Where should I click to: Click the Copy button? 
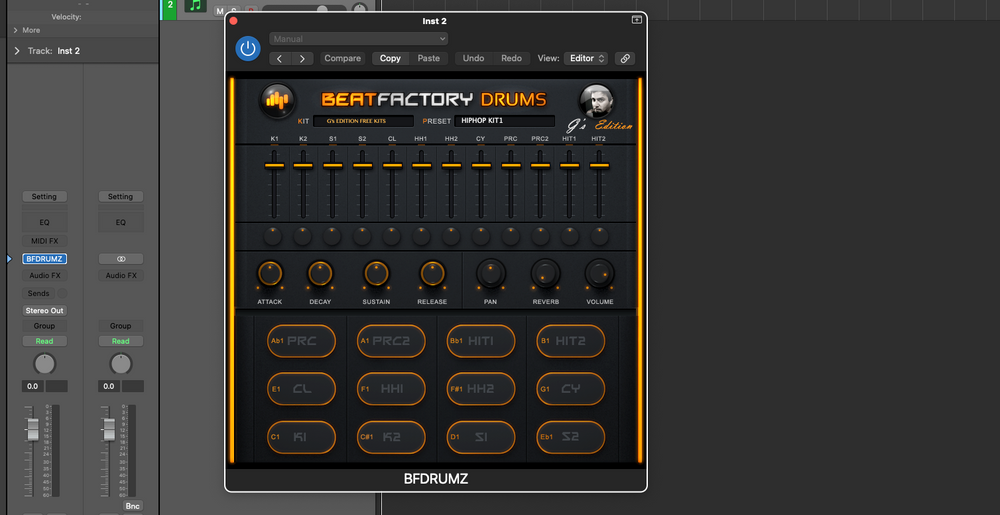tap(390, 58)
